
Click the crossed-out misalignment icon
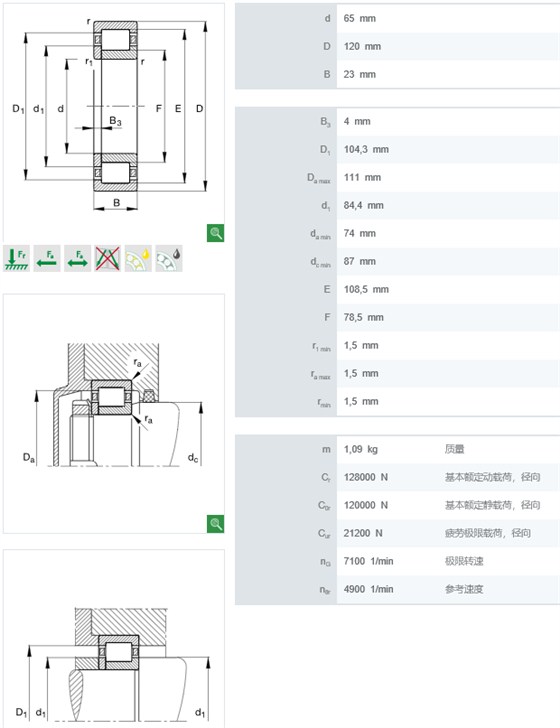108,259
